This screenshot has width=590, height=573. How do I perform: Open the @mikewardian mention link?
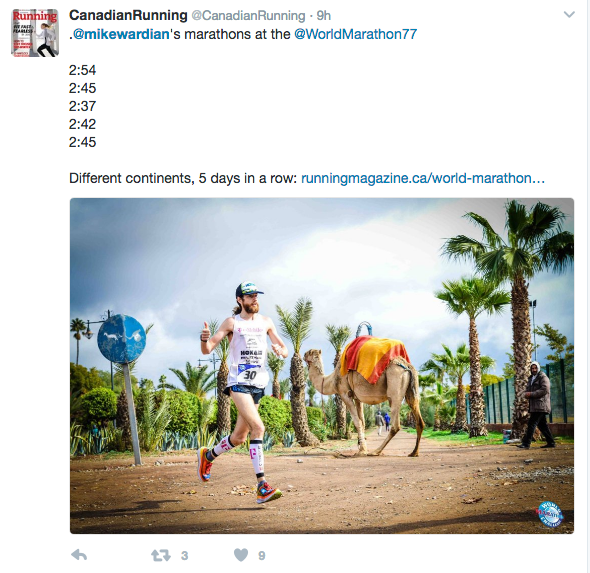121,34
